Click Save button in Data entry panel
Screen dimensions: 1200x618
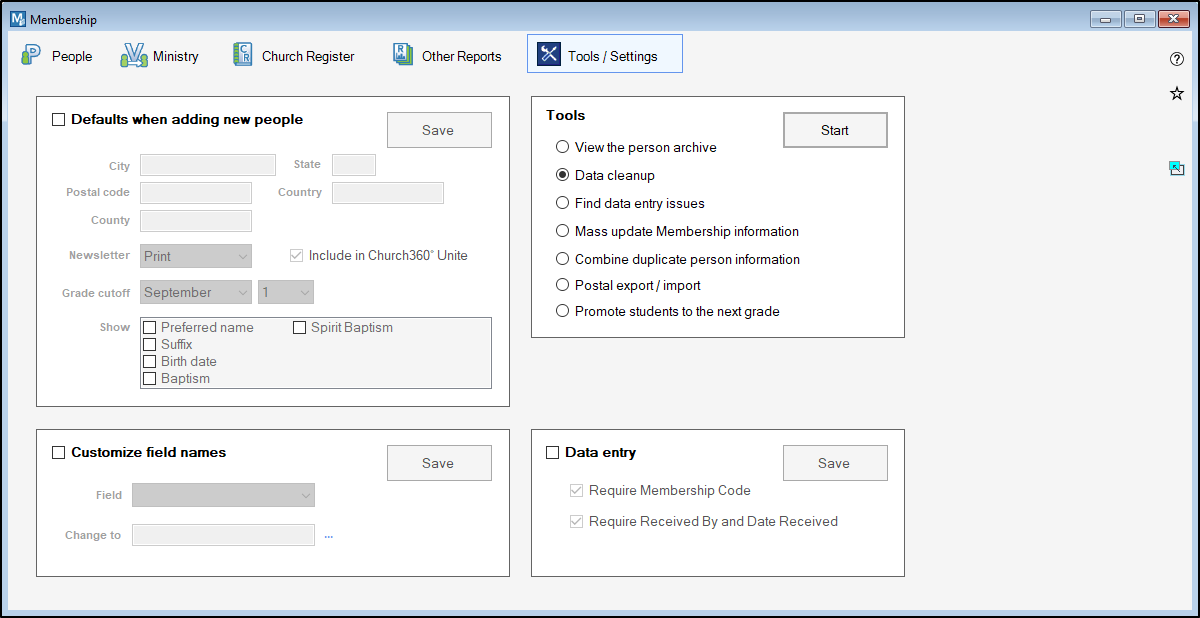[834, 463]
